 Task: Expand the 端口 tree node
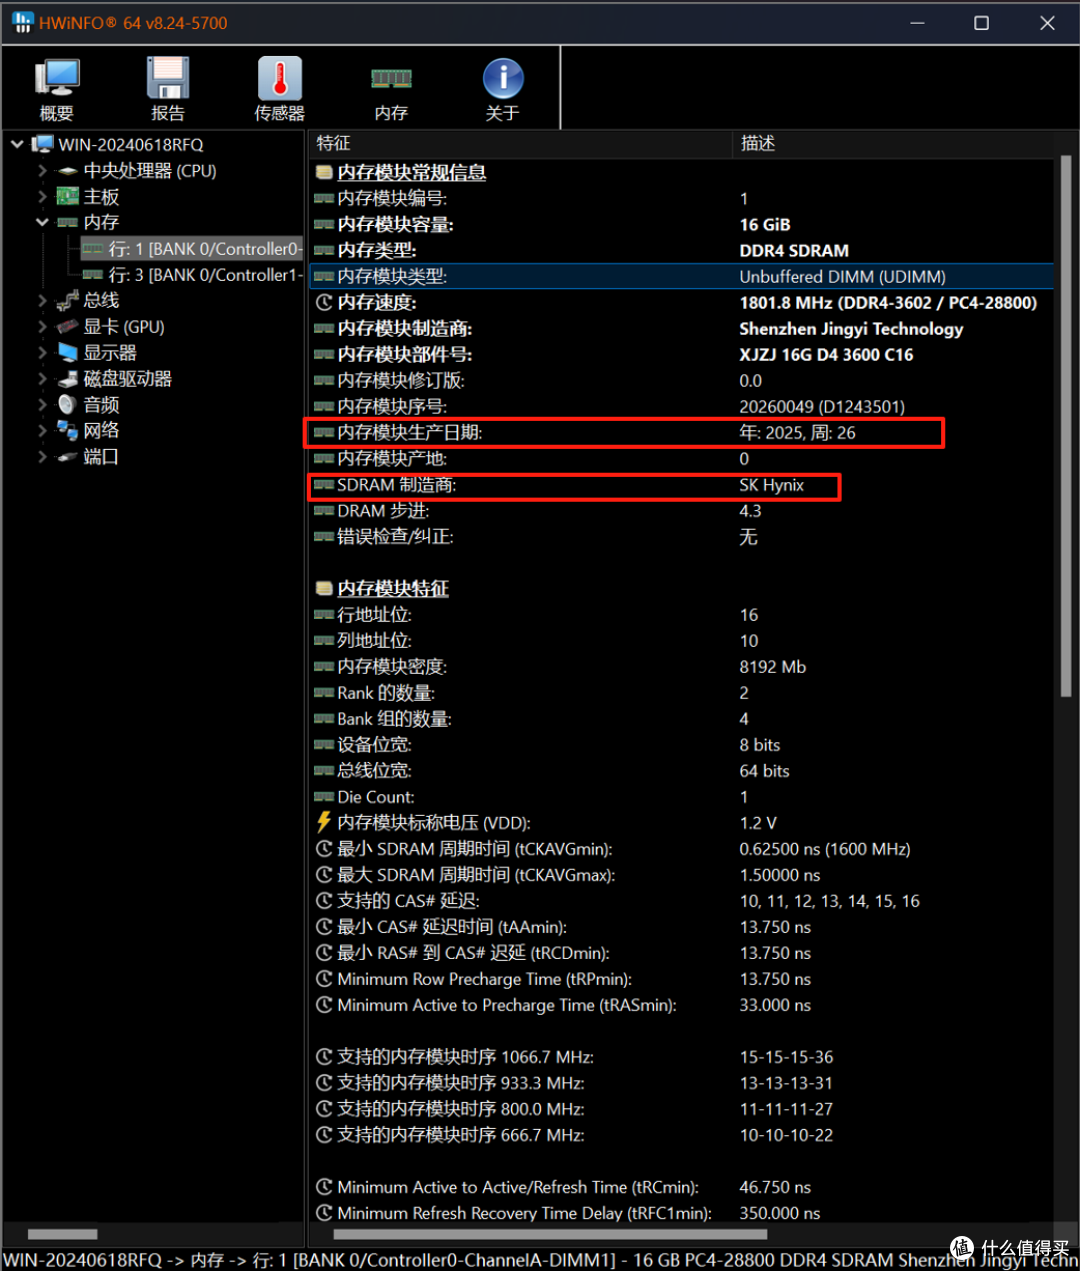coord(42,456)
